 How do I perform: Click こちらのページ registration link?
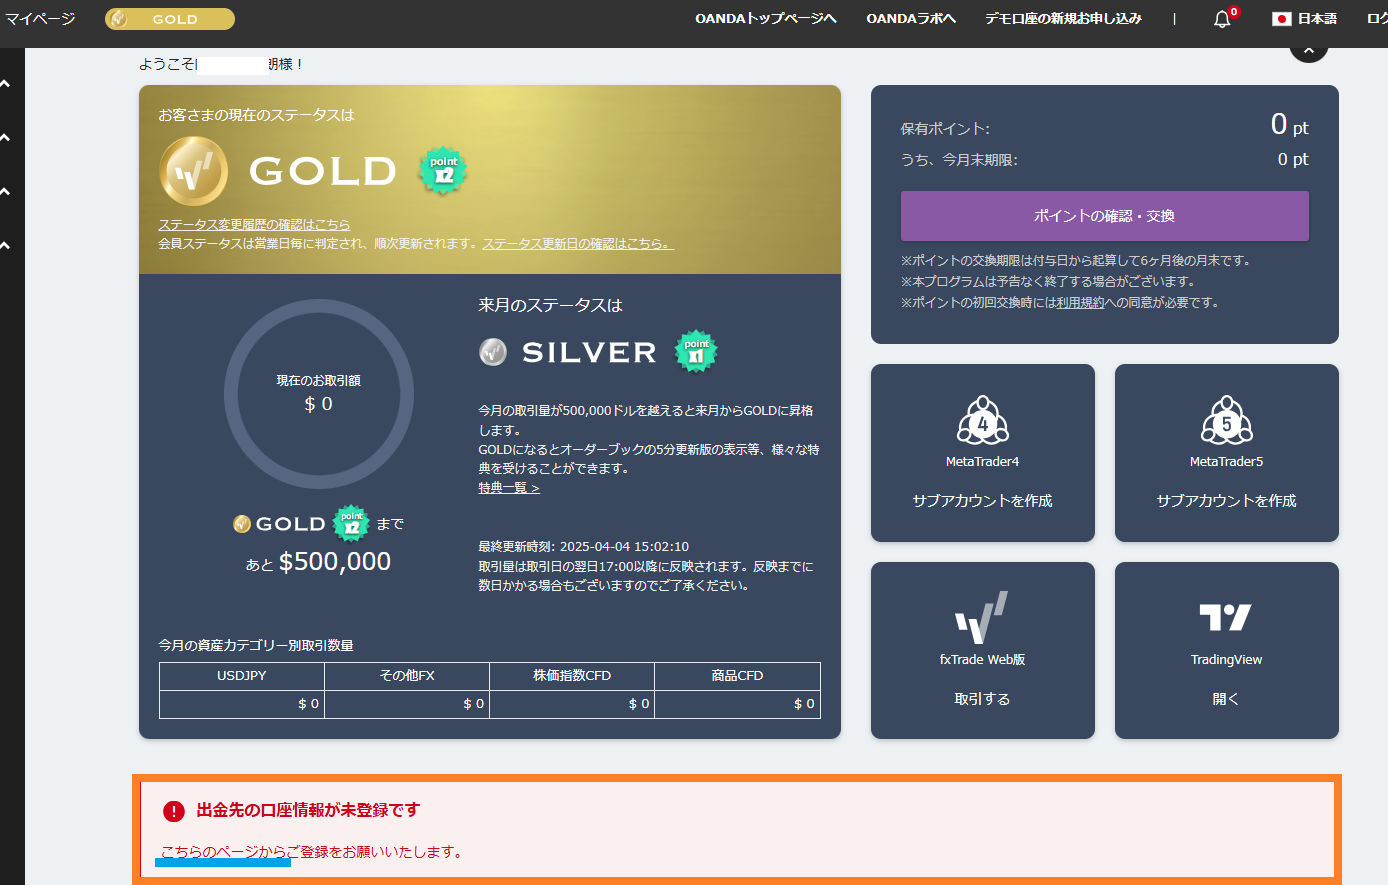224,852
